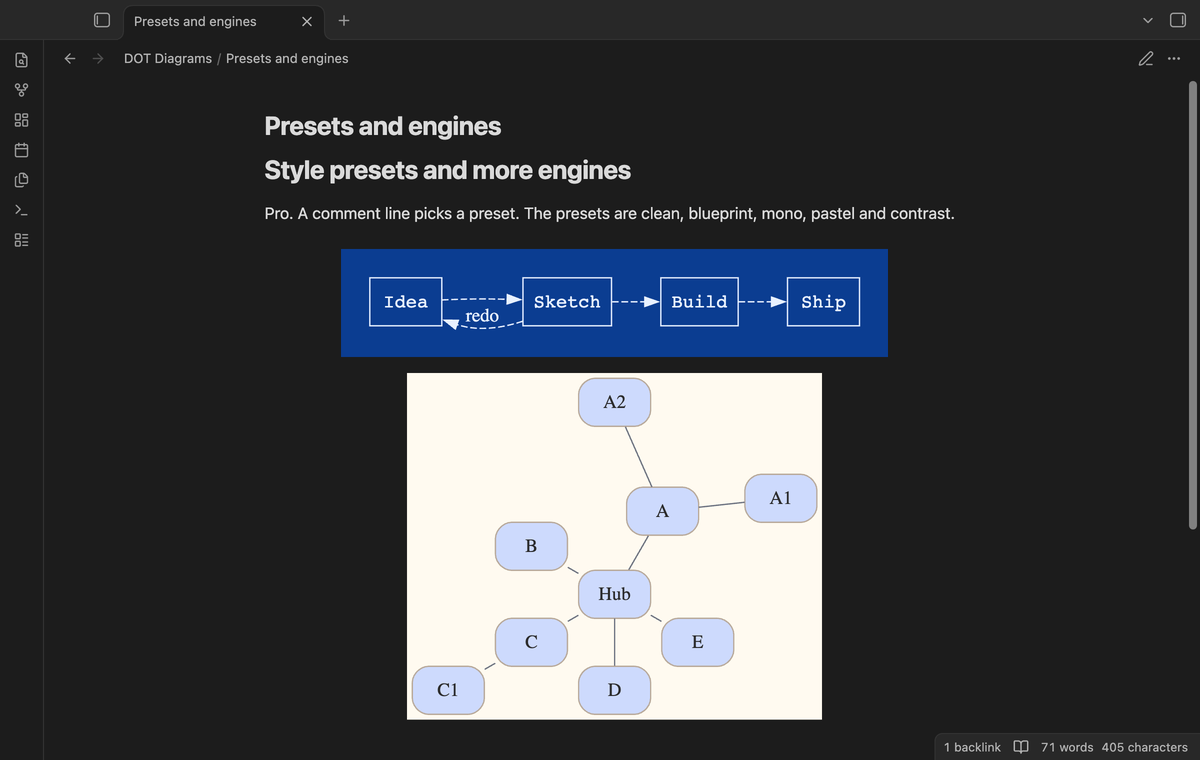The image size is (1200, 760).
Task: Click the D node in pastel graph
Action: (x=615, y=690)
